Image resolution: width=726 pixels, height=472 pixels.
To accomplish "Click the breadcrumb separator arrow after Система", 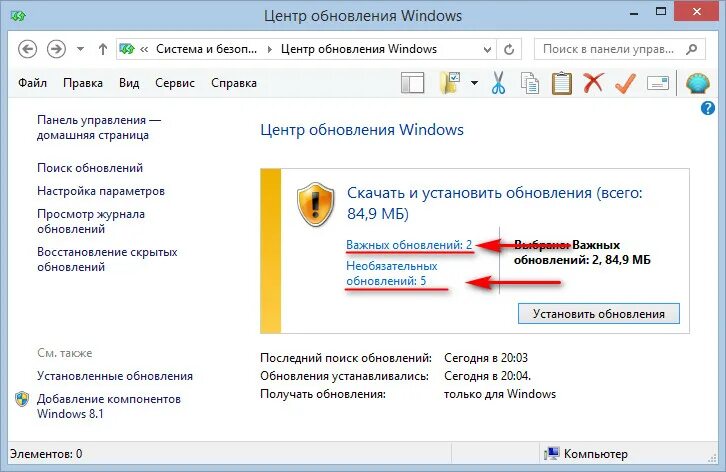I will [x=269, y=49].
